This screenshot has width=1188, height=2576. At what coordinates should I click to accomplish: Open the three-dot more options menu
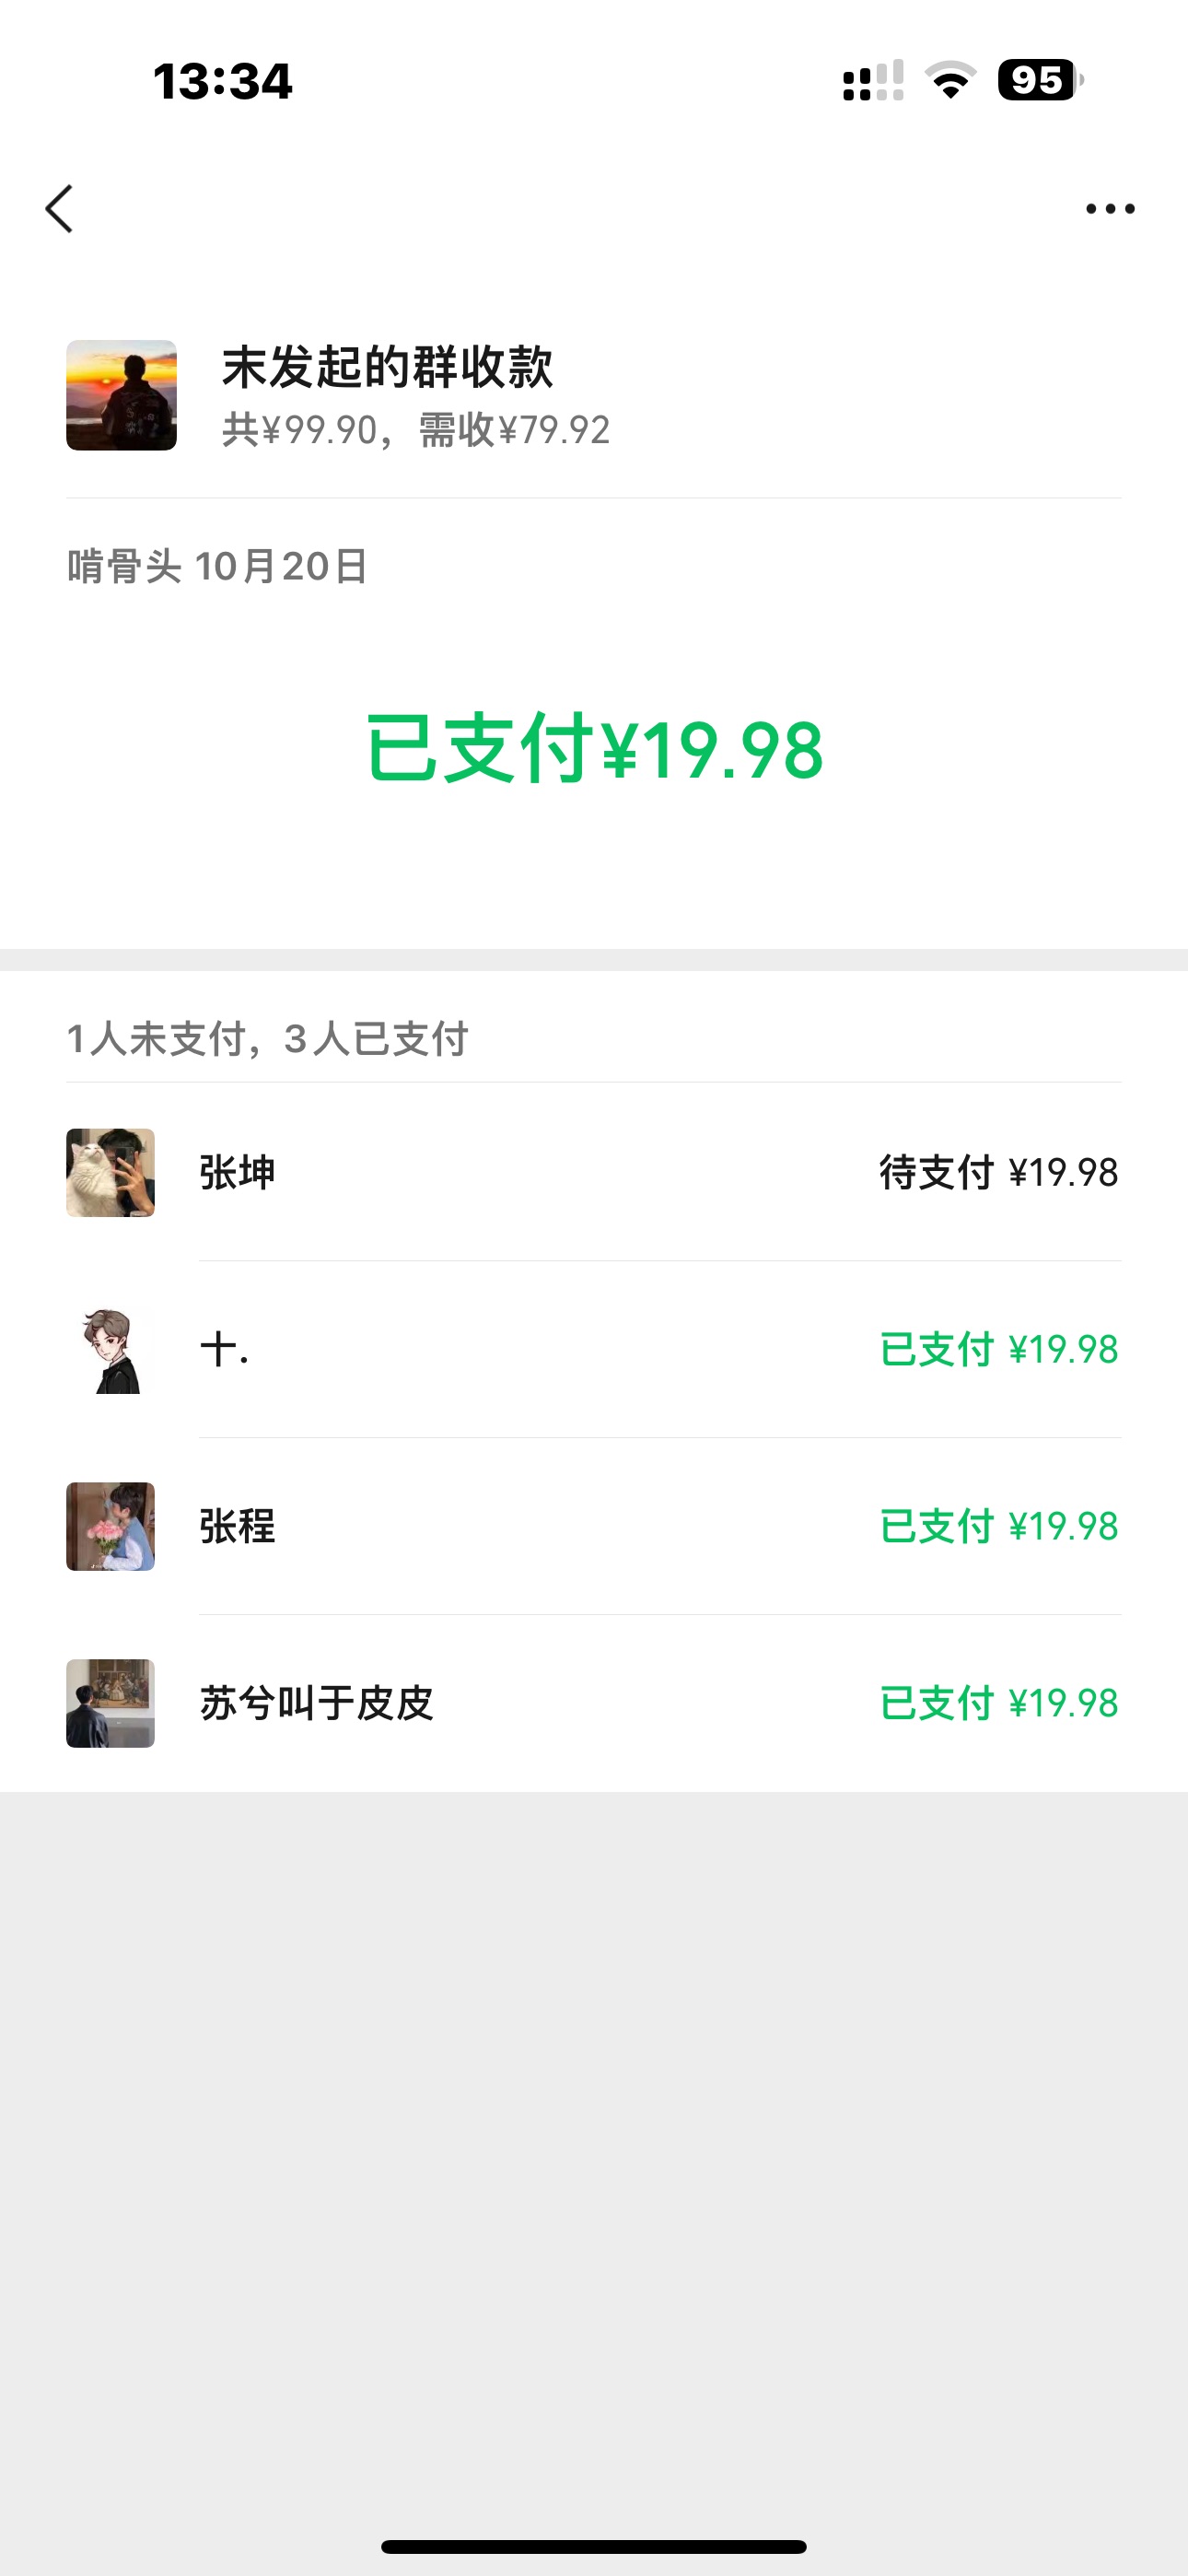tap(1110, 209)
